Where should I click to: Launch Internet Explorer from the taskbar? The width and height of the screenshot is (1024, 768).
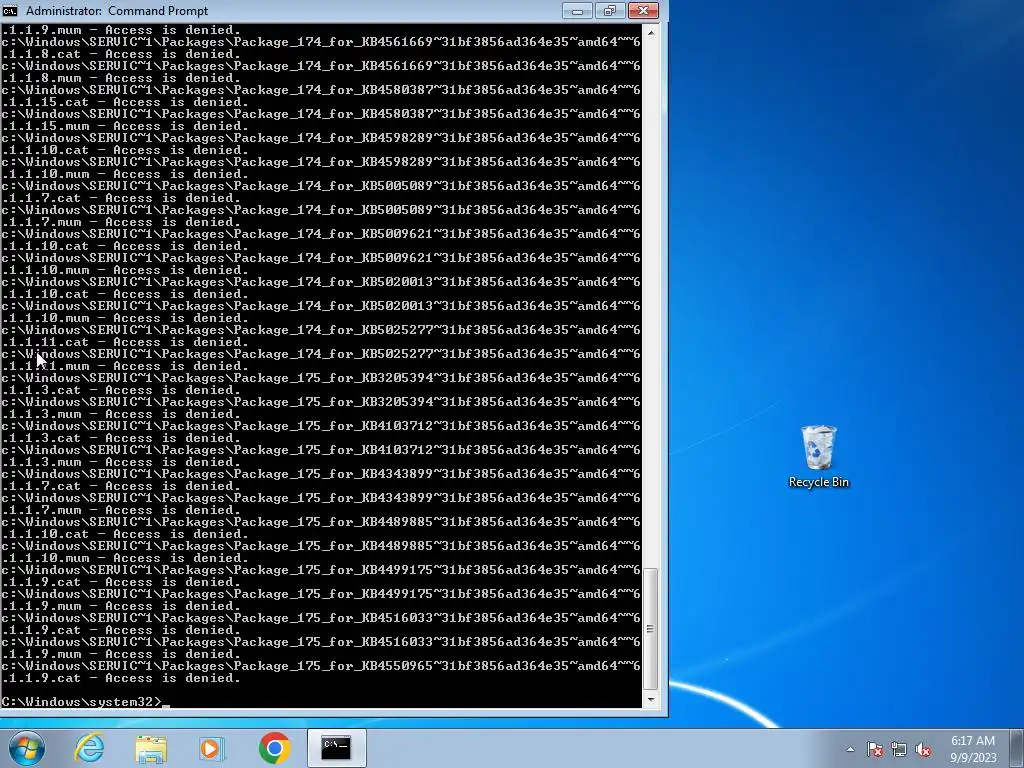(89, 748)
